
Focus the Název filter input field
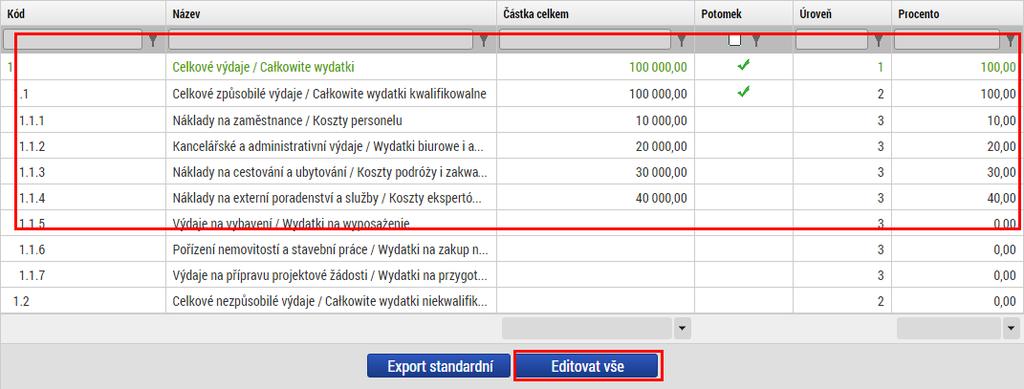pyautogui.click(x=320, y=40)
